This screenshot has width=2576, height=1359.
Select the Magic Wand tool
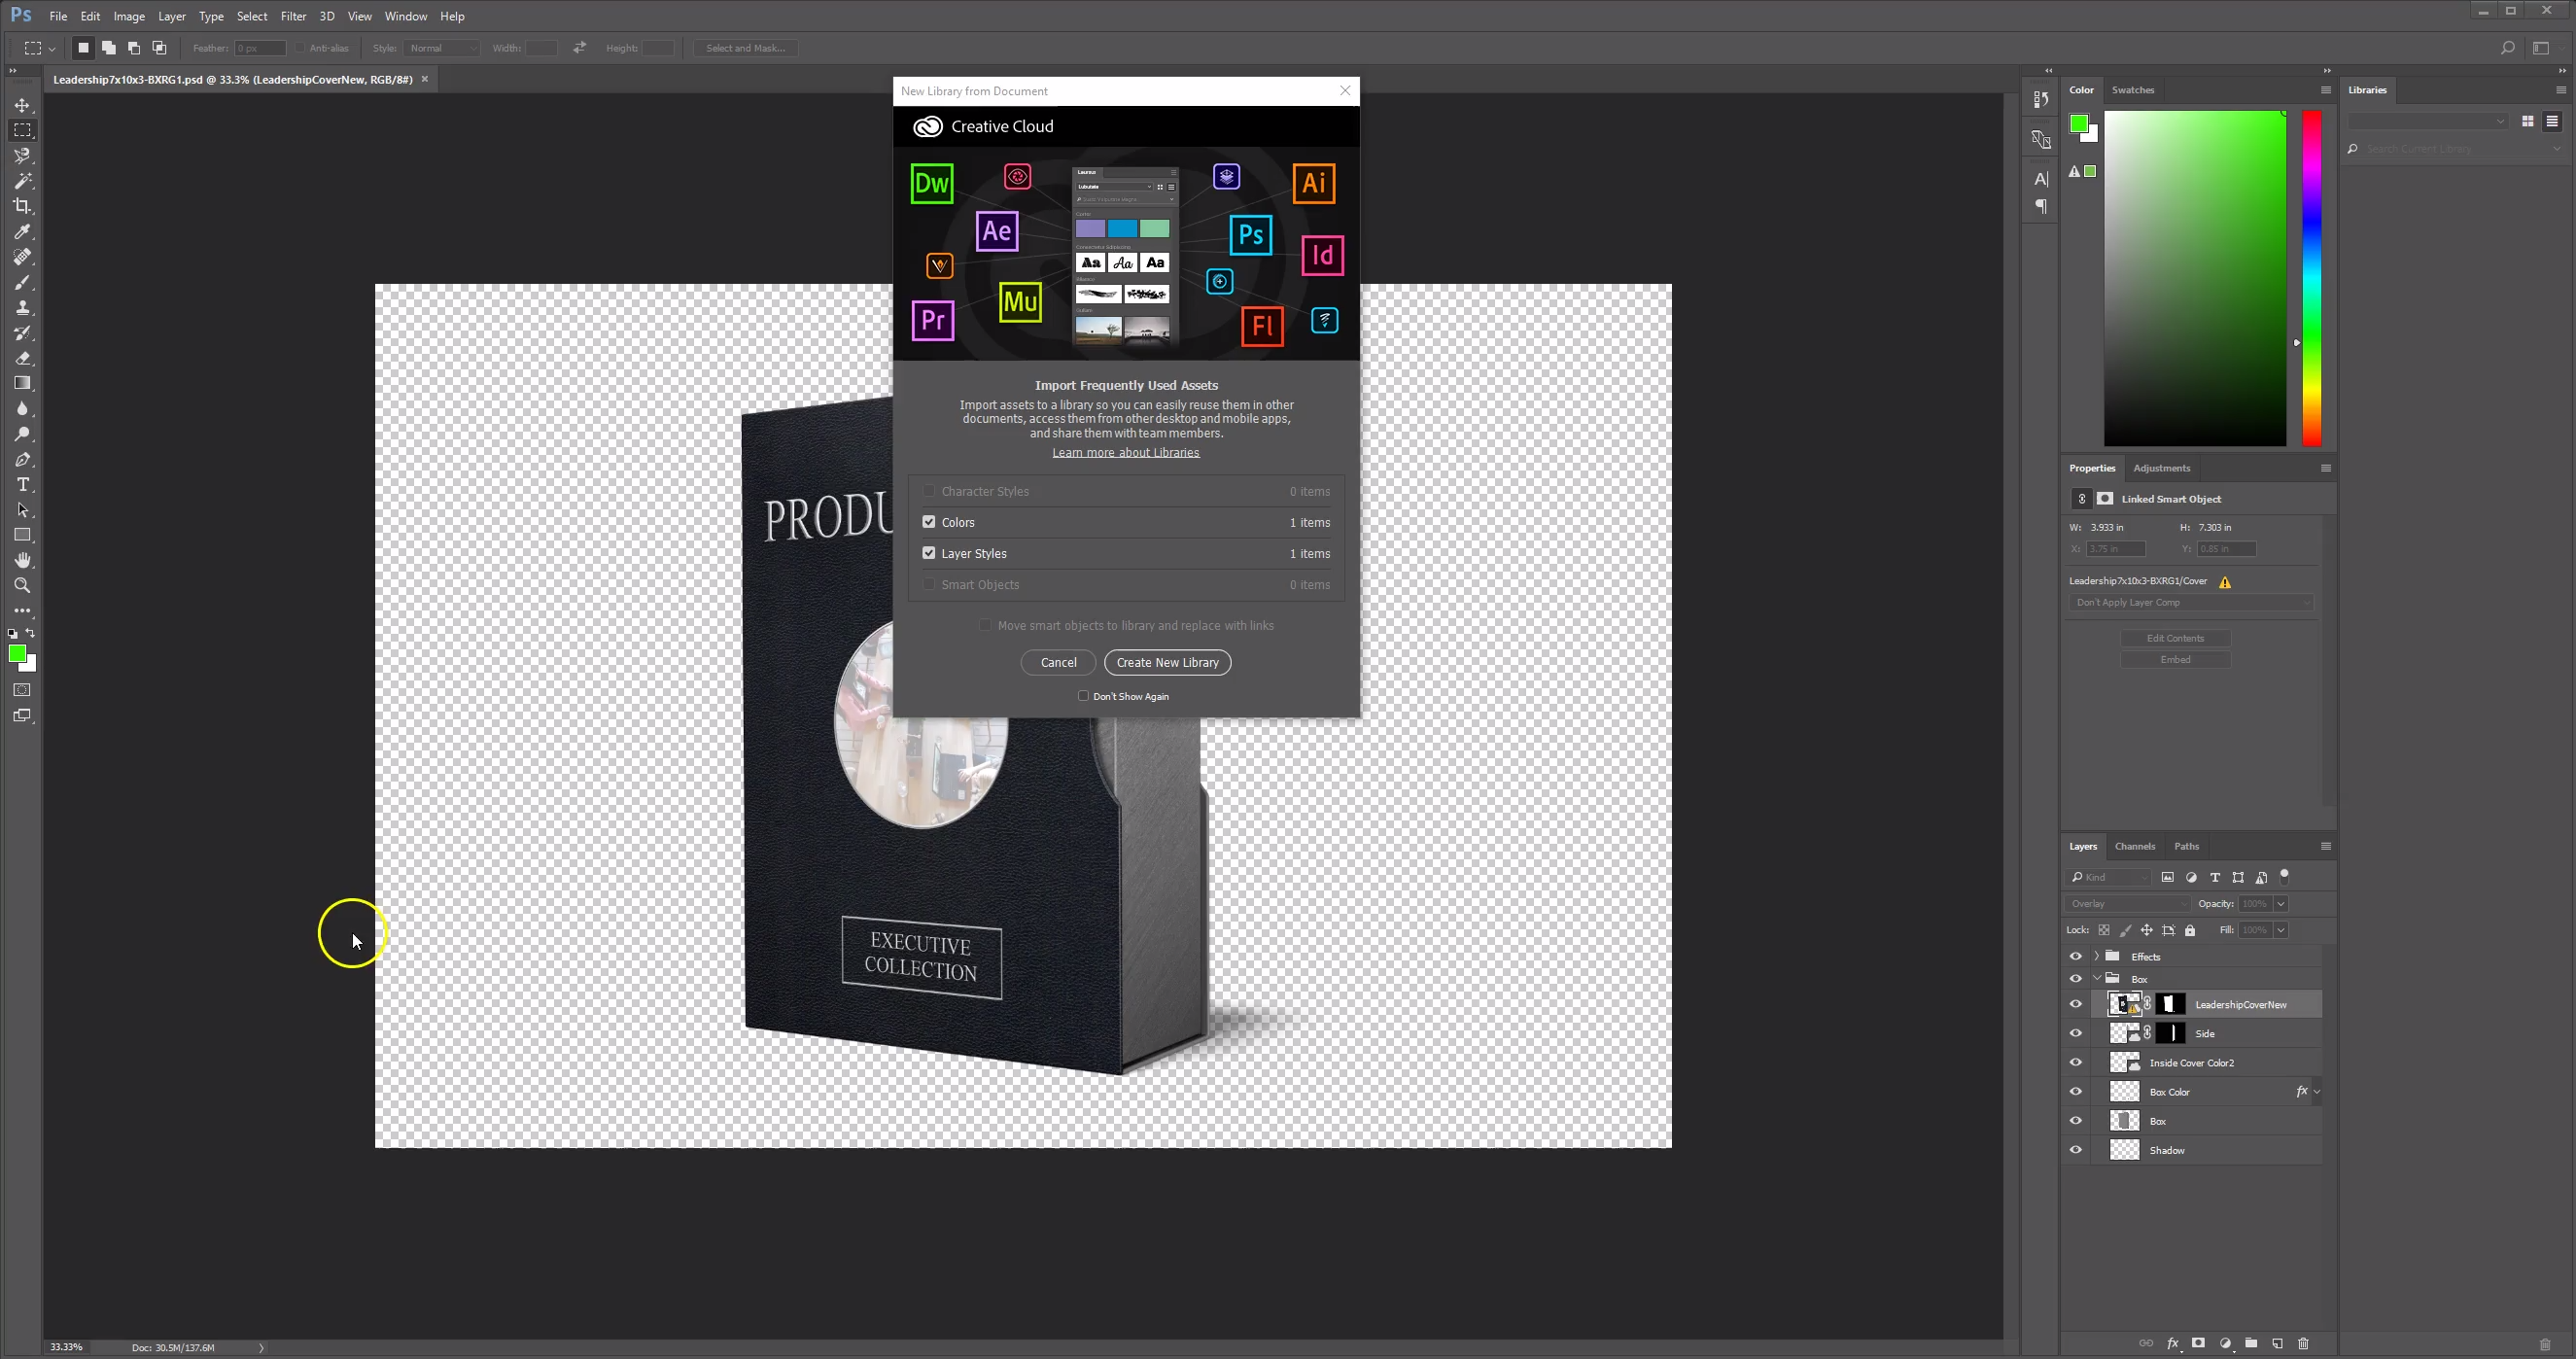click(x=22, y=181)
